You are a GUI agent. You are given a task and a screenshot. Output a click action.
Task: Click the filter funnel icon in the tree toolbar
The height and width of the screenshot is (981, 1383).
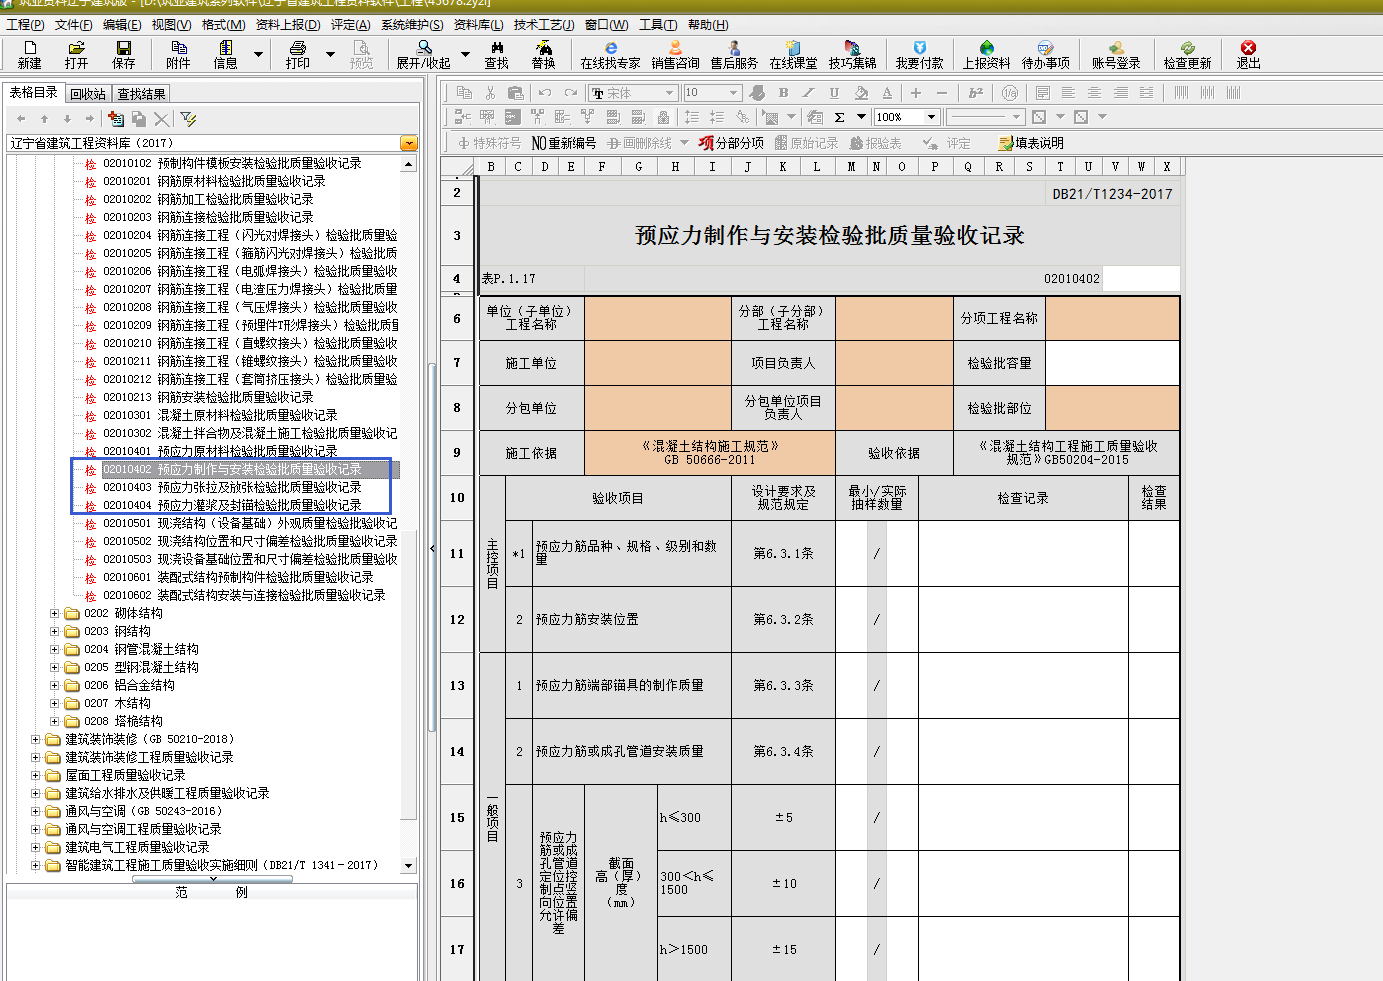pos(188,119)
